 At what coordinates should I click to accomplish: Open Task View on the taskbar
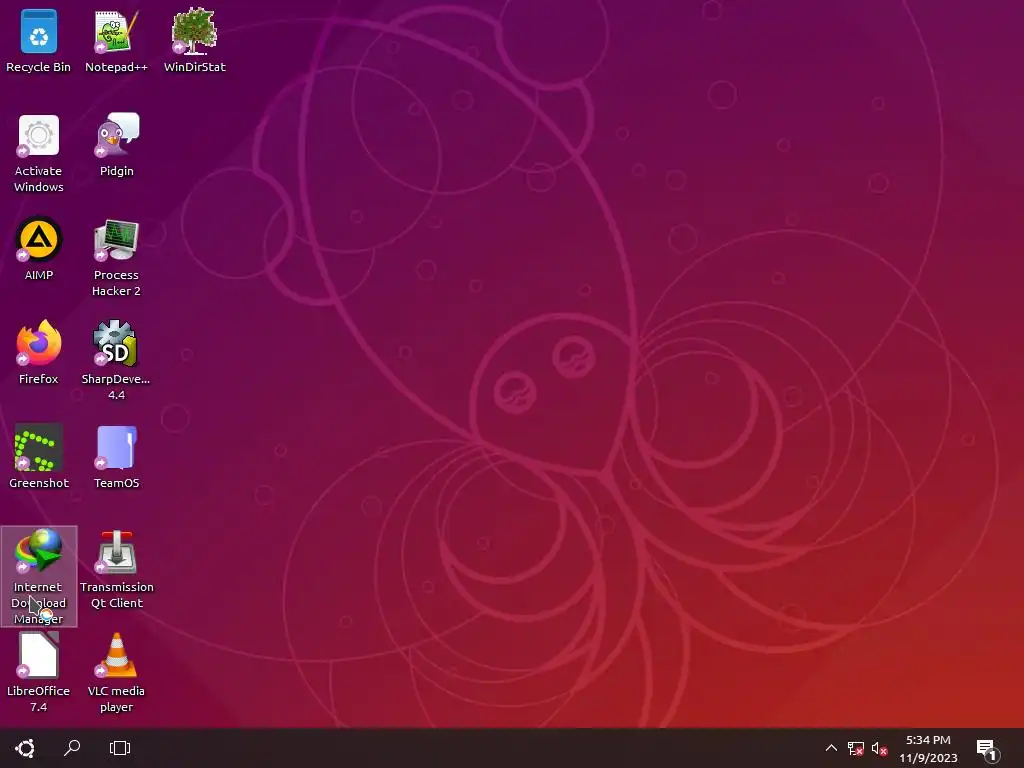pos(120,748)
